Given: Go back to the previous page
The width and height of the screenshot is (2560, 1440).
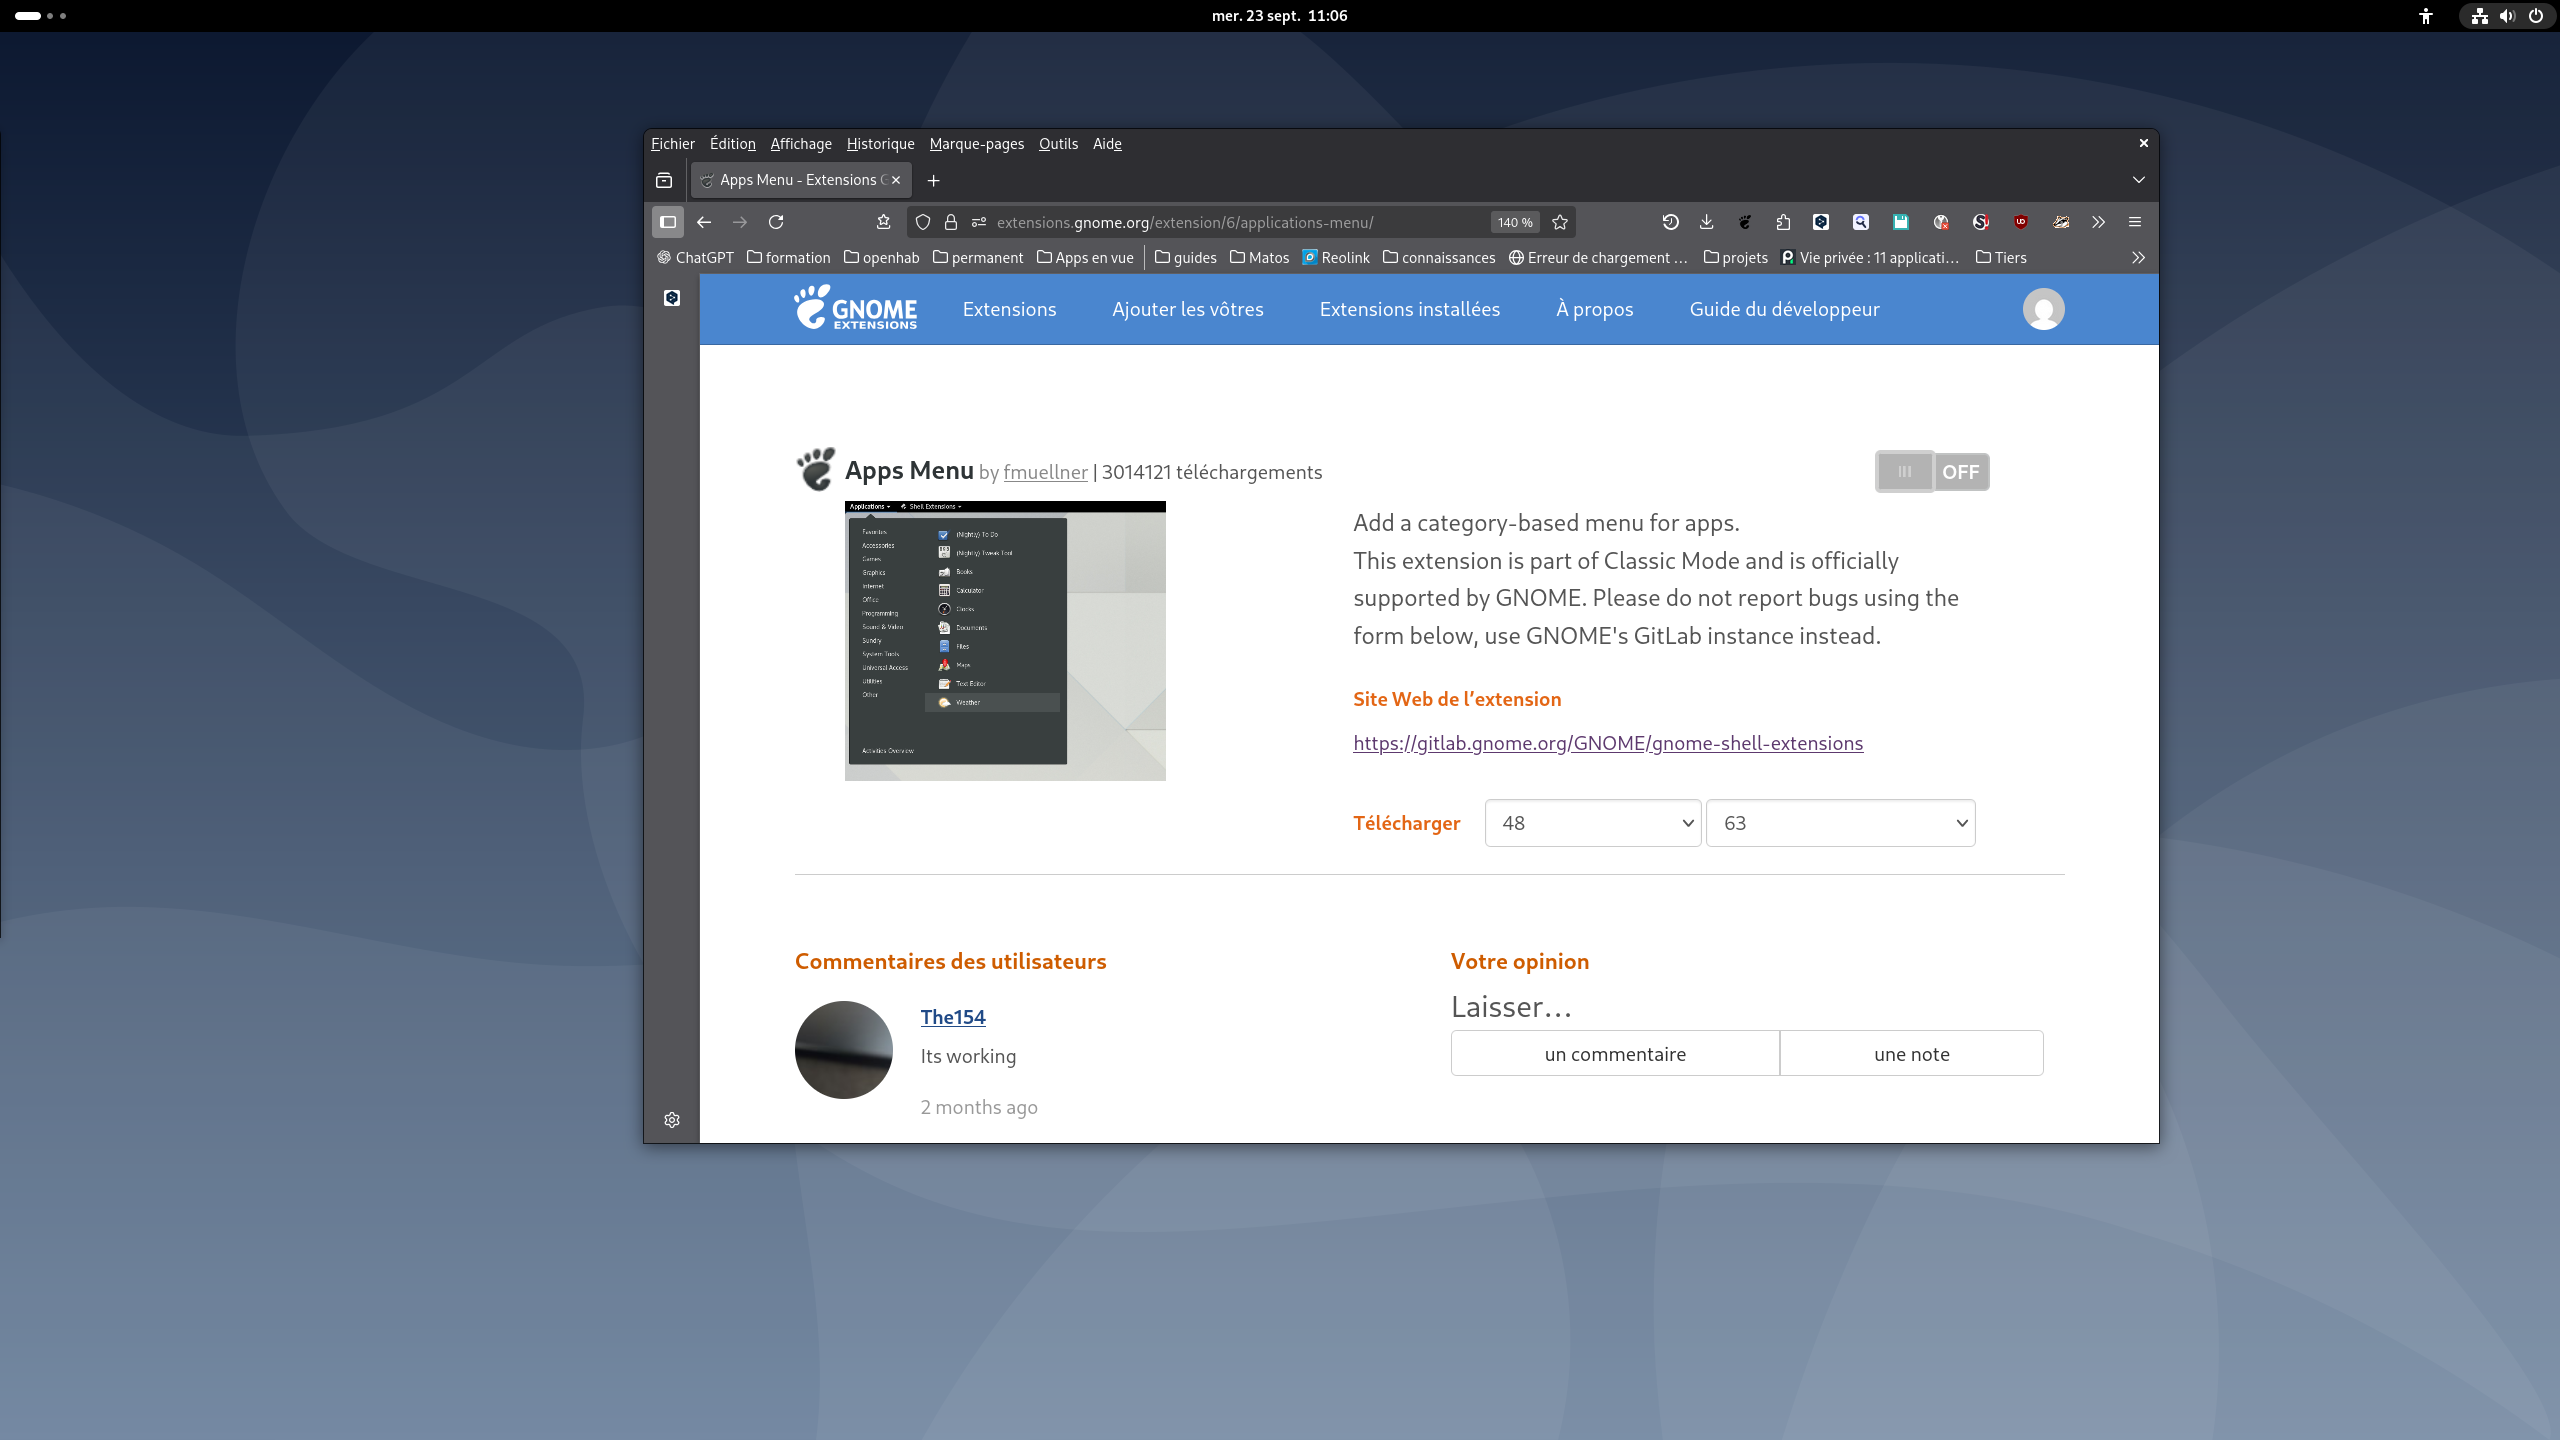Looking at the screenshot, I should point(704,222).
